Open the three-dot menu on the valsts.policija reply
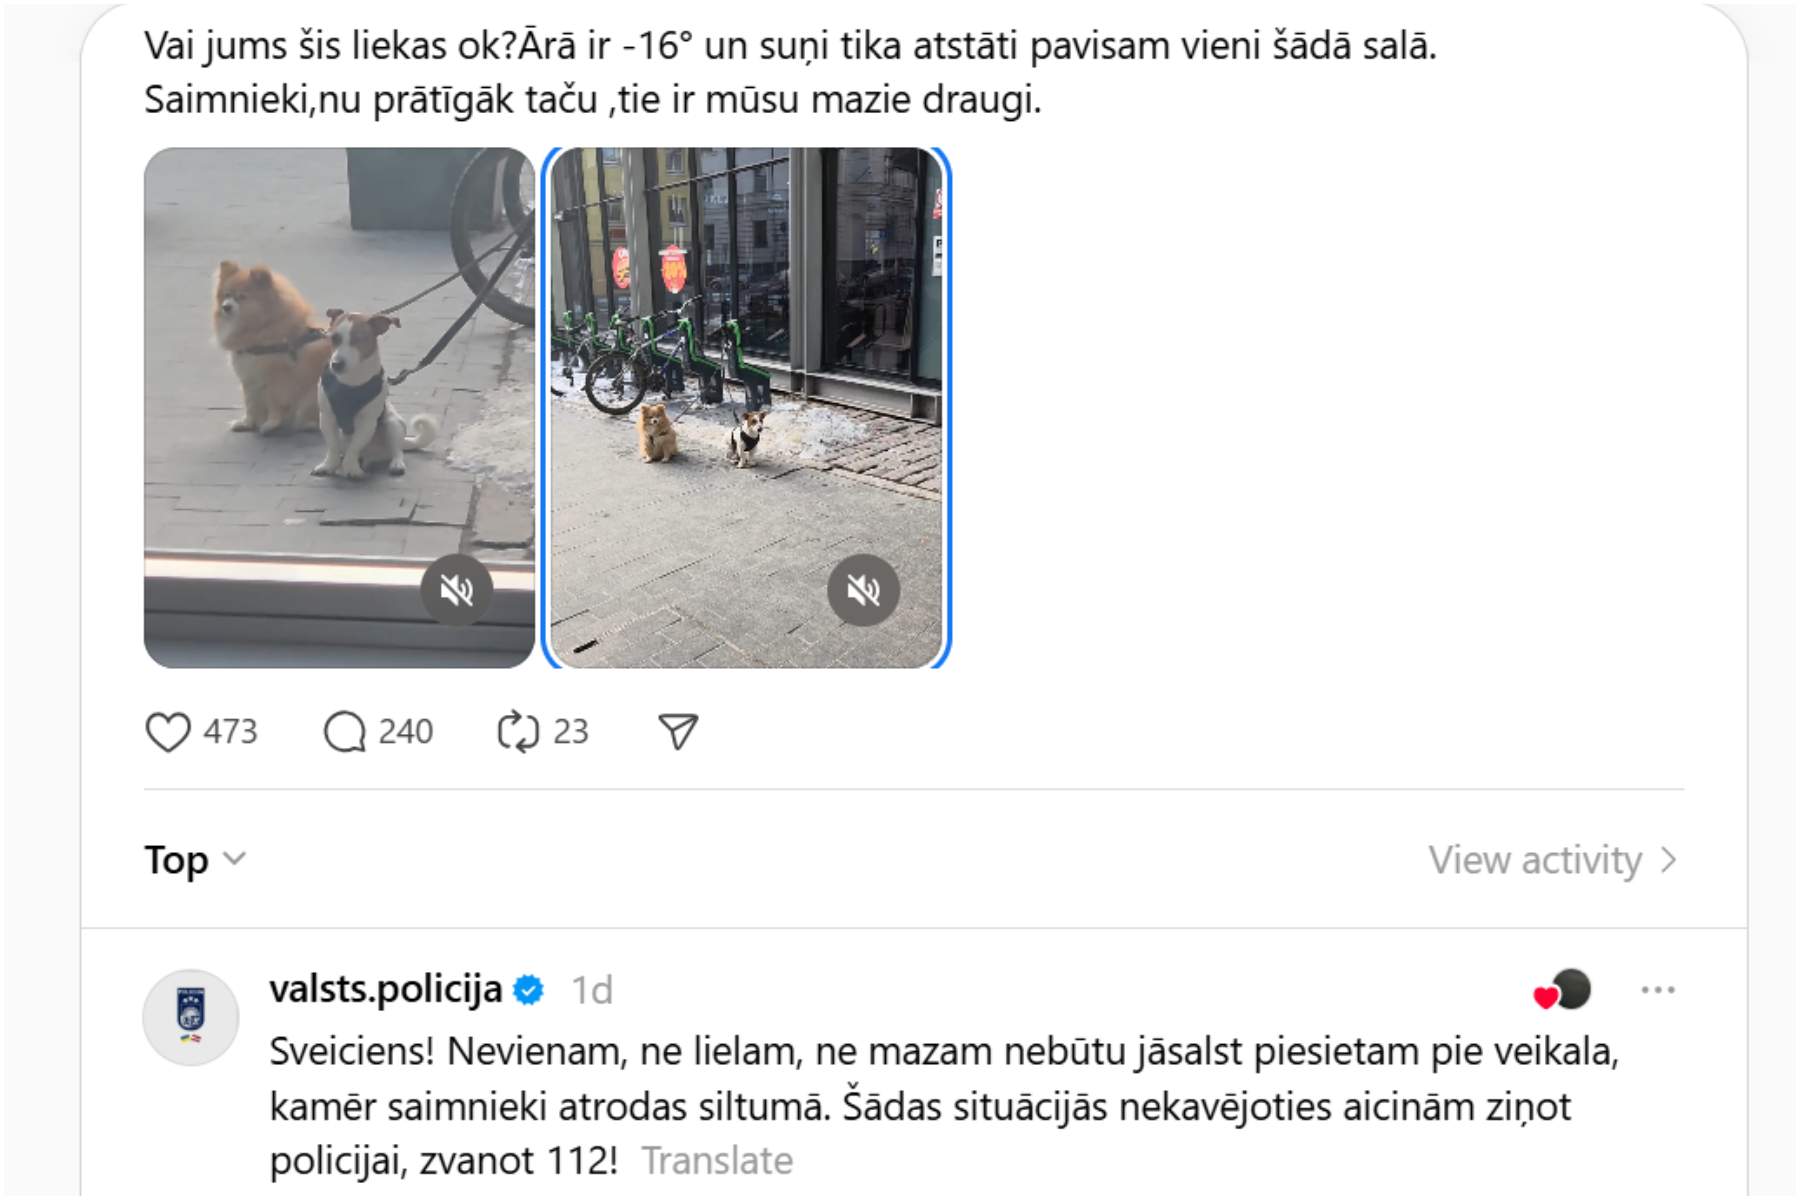Image resolution: width=1800 pixels, height=1200 pixels. (x=1658, y=990)
